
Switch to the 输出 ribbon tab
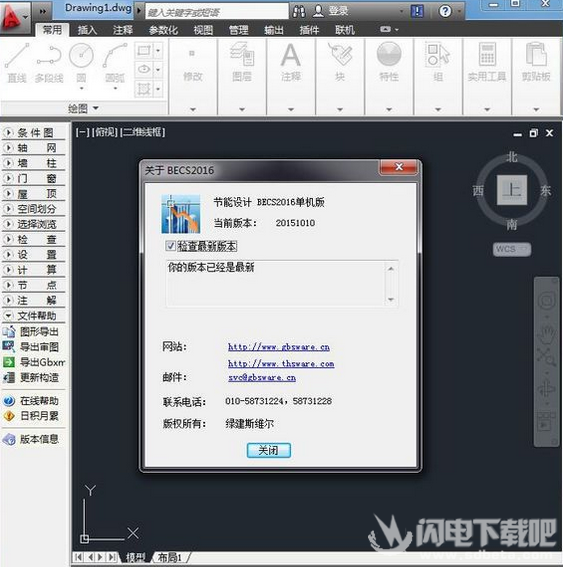274,30
